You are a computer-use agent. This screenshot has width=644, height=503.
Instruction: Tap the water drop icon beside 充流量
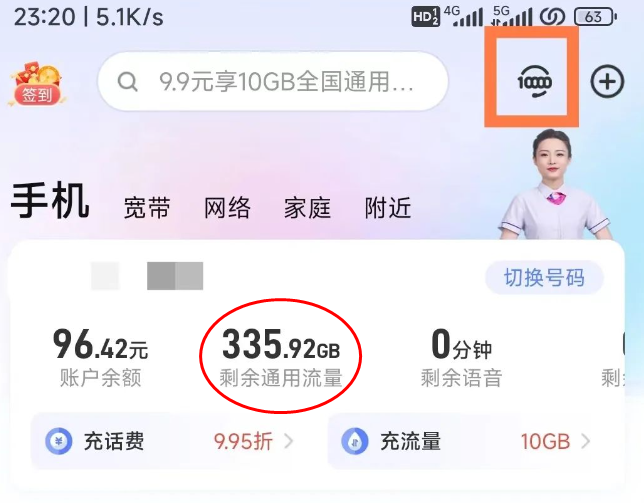tap(355, 441)
